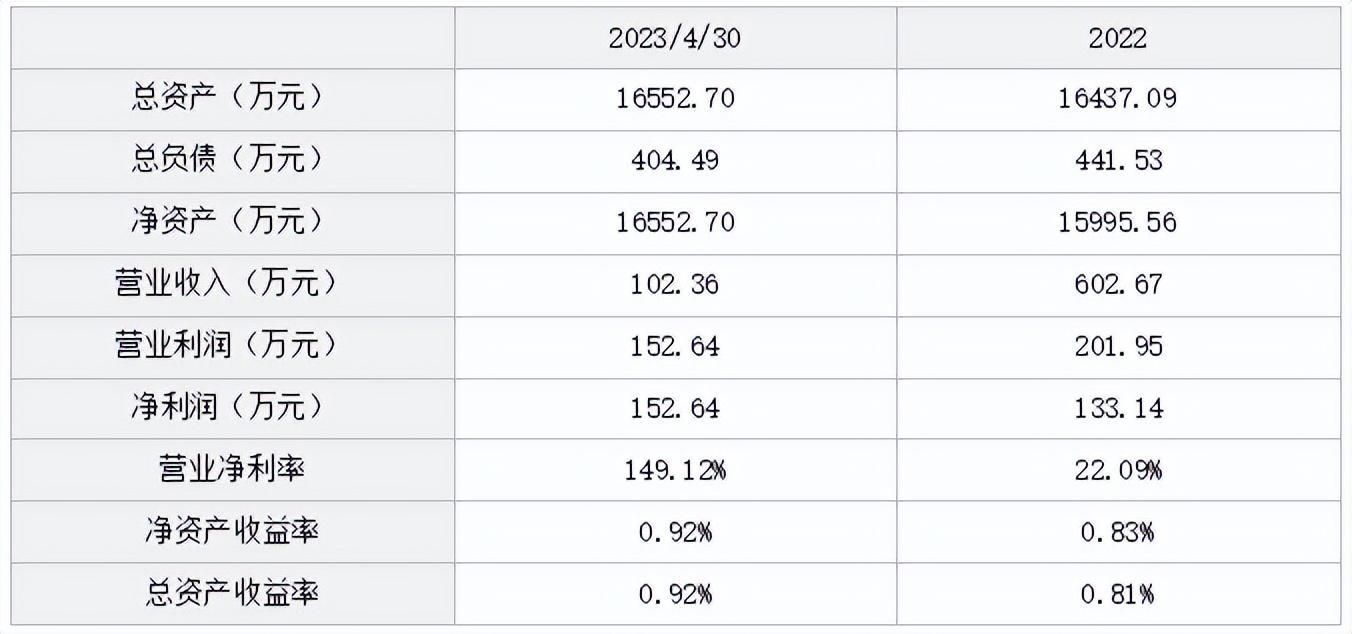Click the 0.81% return on assets cell
Image resolution: width=1352 pixels, height=634 pixels.
click(1118, 593)
